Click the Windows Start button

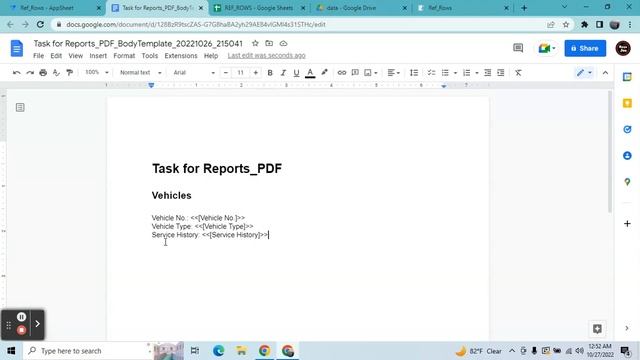11,351
